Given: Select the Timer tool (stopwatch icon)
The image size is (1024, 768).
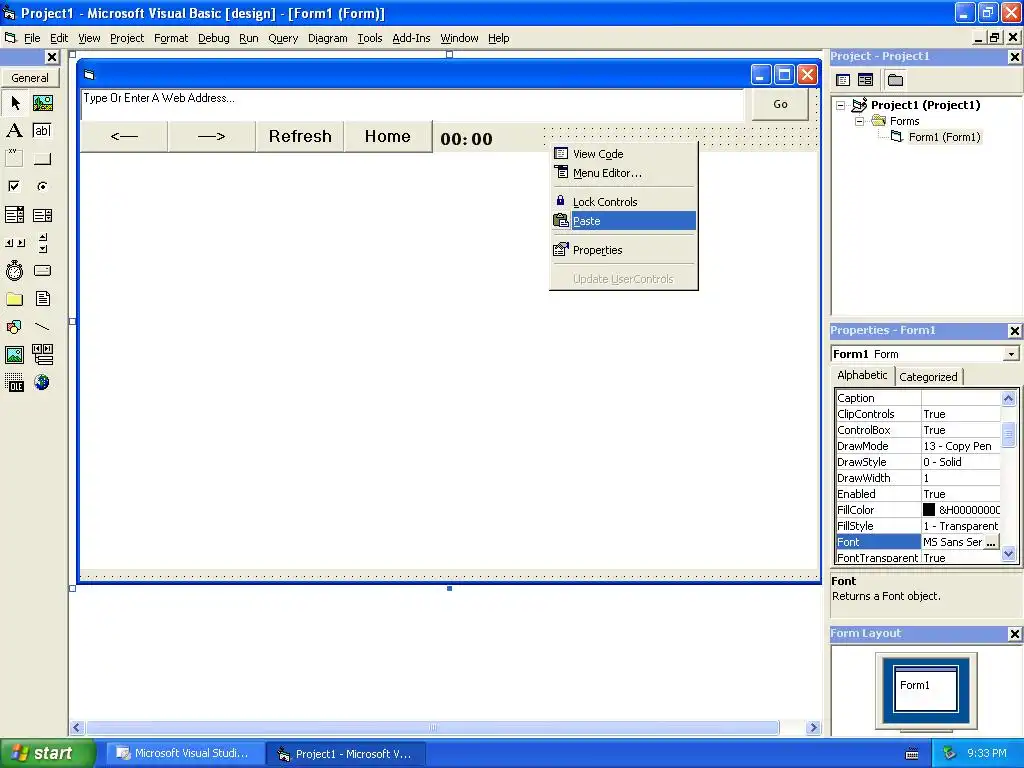Looking at the screenshot, I should point(14,270).
